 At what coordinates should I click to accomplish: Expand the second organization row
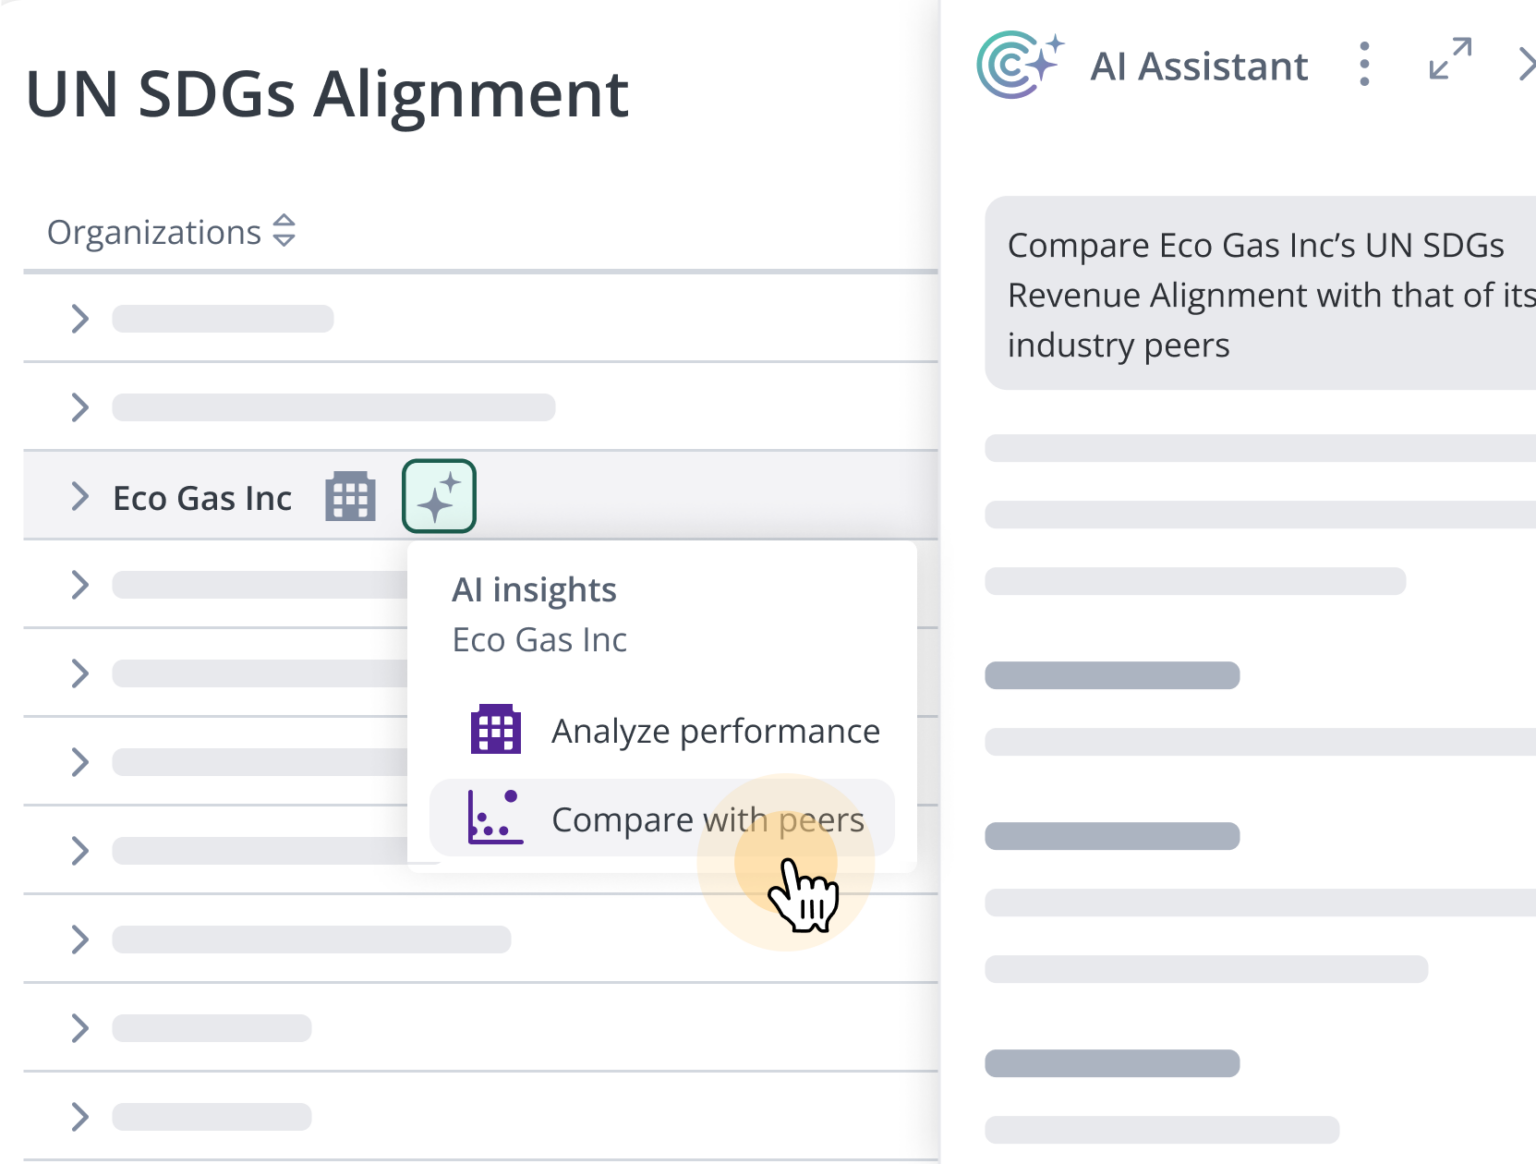pos(80,407)
